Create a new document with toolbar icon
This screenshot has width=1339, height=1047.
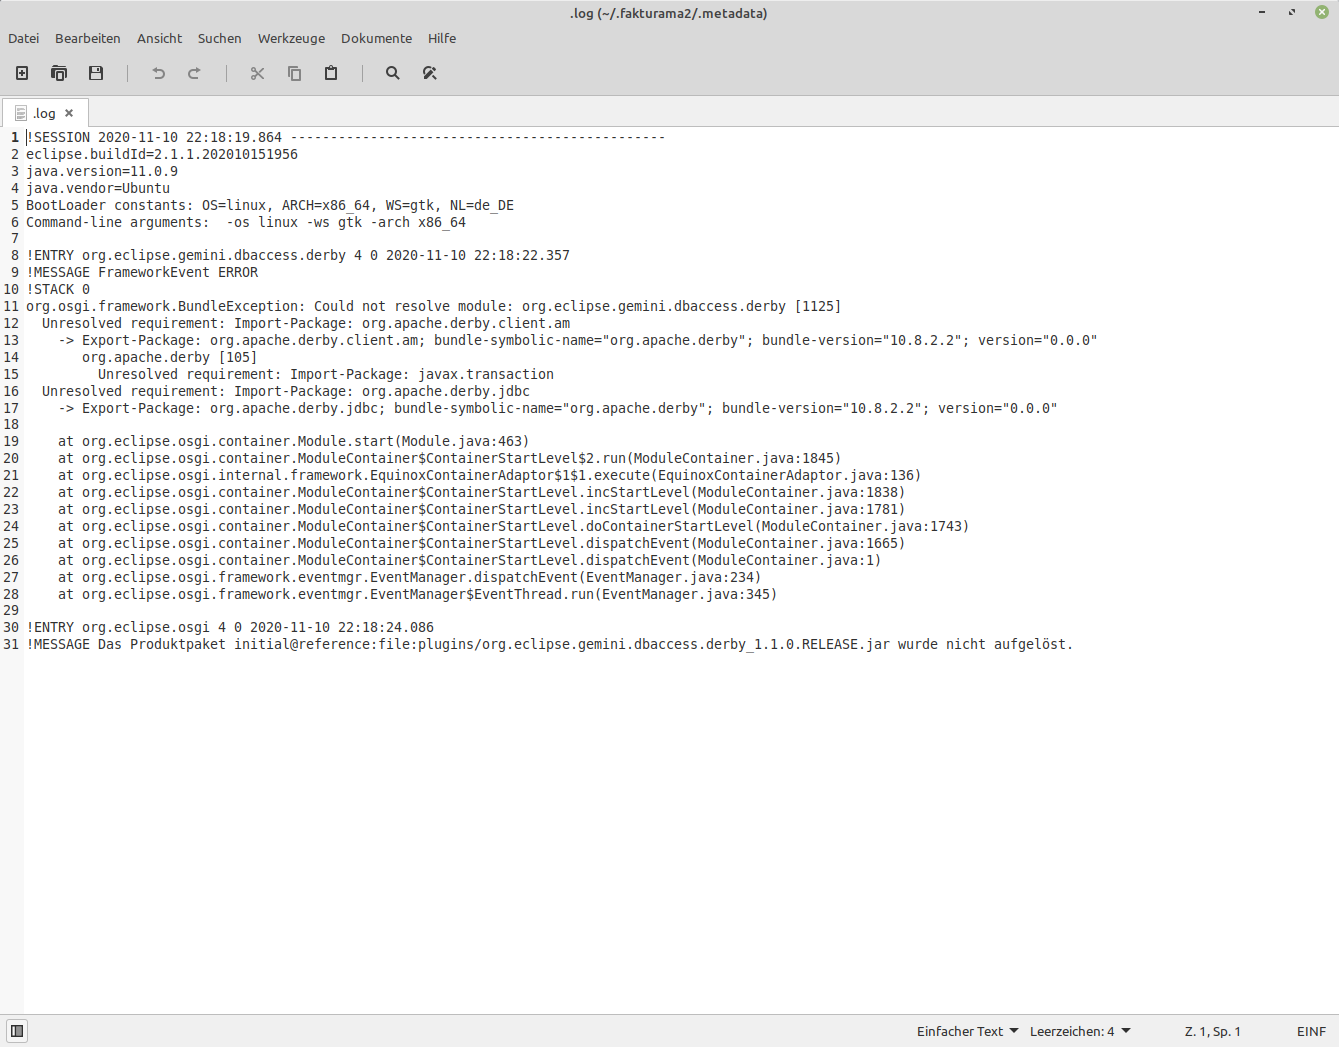tap(22, 73)
